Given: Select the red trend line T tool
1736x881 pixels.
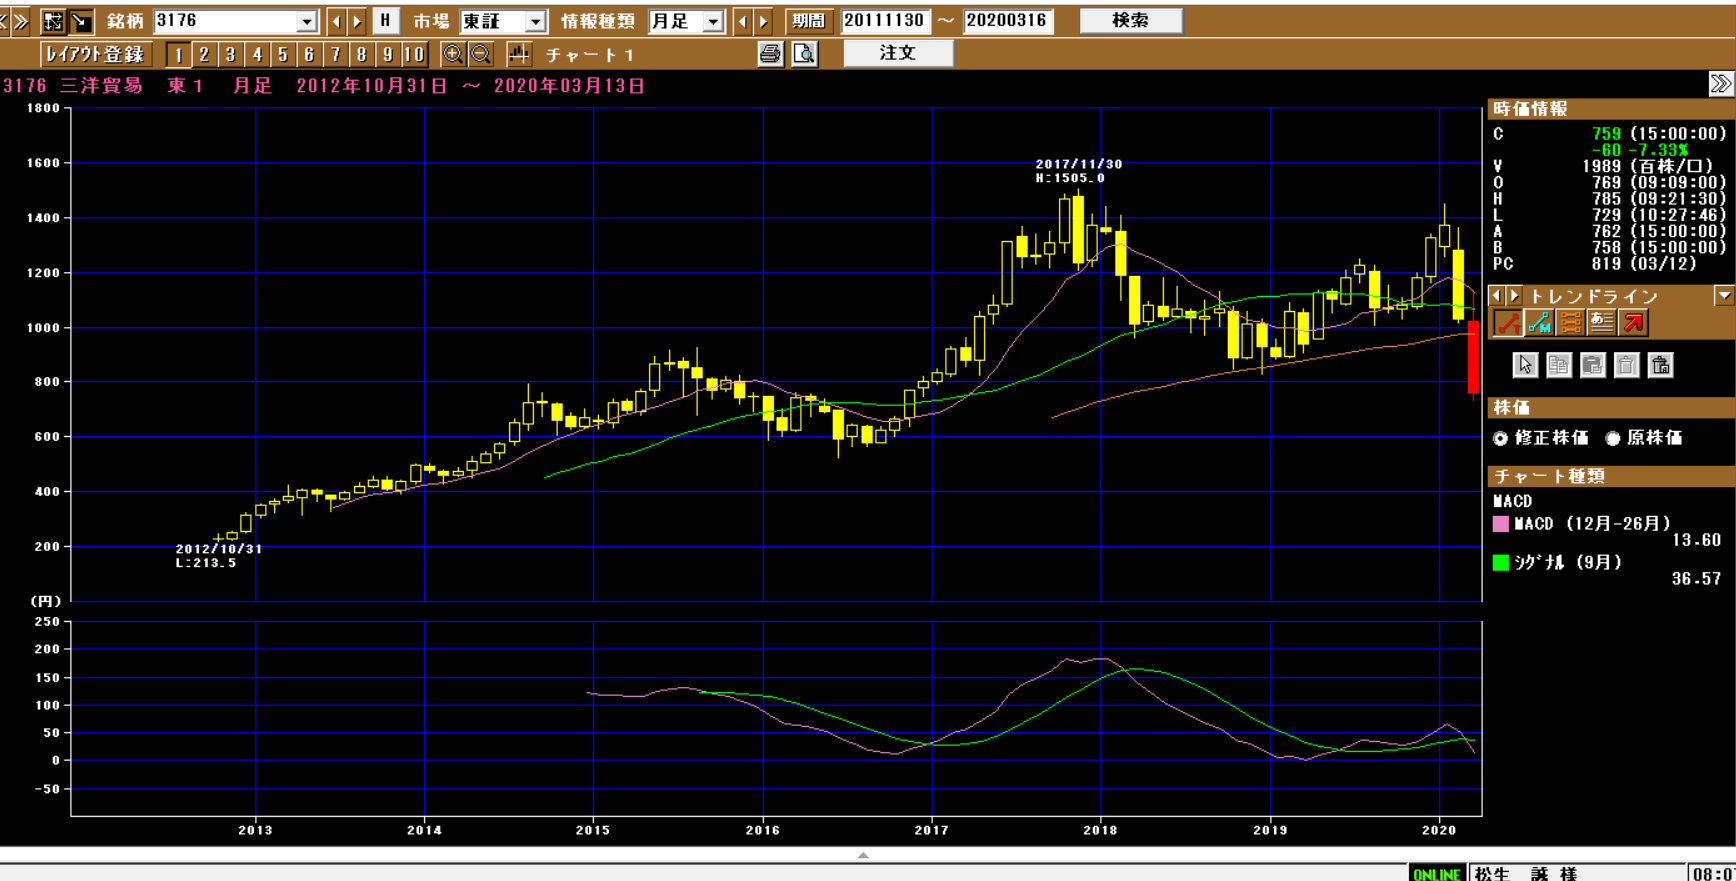Looking at the screenshot, I should click(1507, 323).
